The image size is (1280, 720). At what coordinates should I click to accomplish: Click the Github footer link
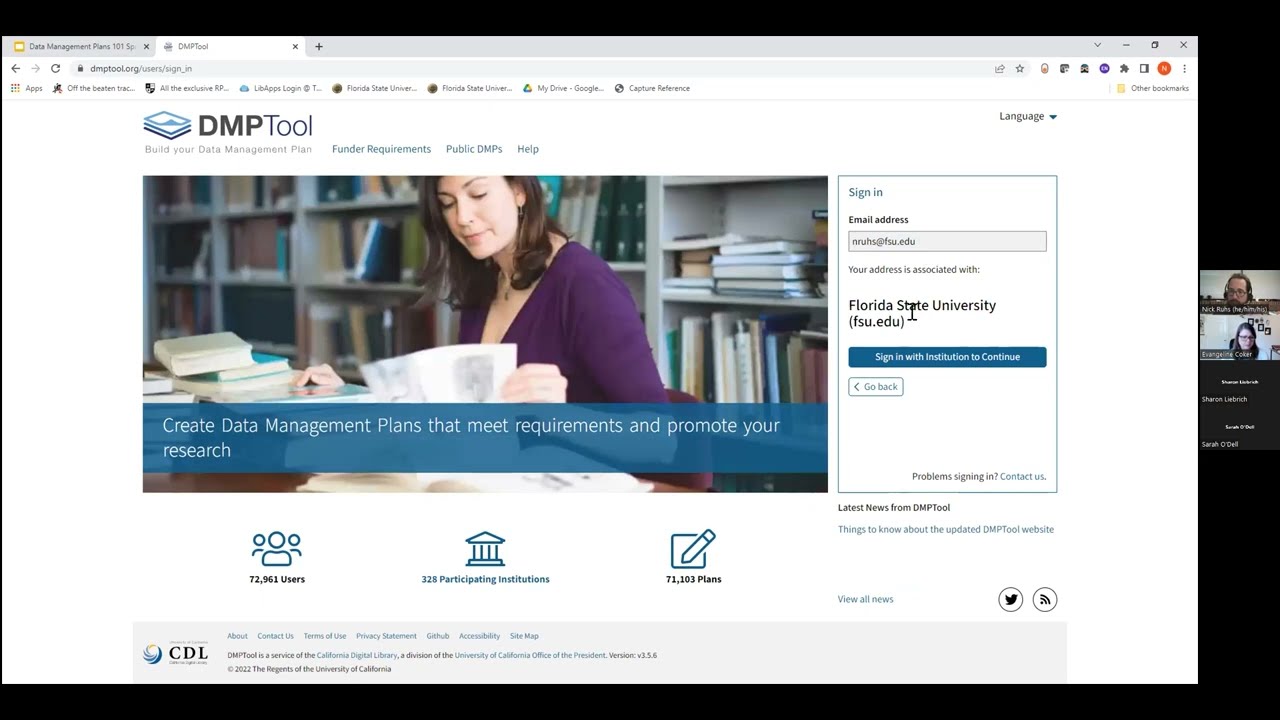[x=438, y=636]
